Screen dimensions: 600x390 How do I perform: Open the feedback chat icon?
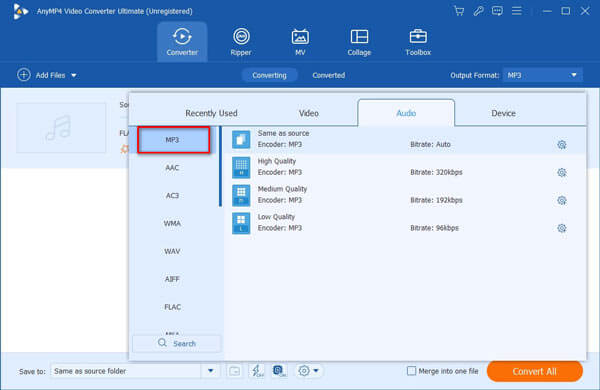[497, 11]
